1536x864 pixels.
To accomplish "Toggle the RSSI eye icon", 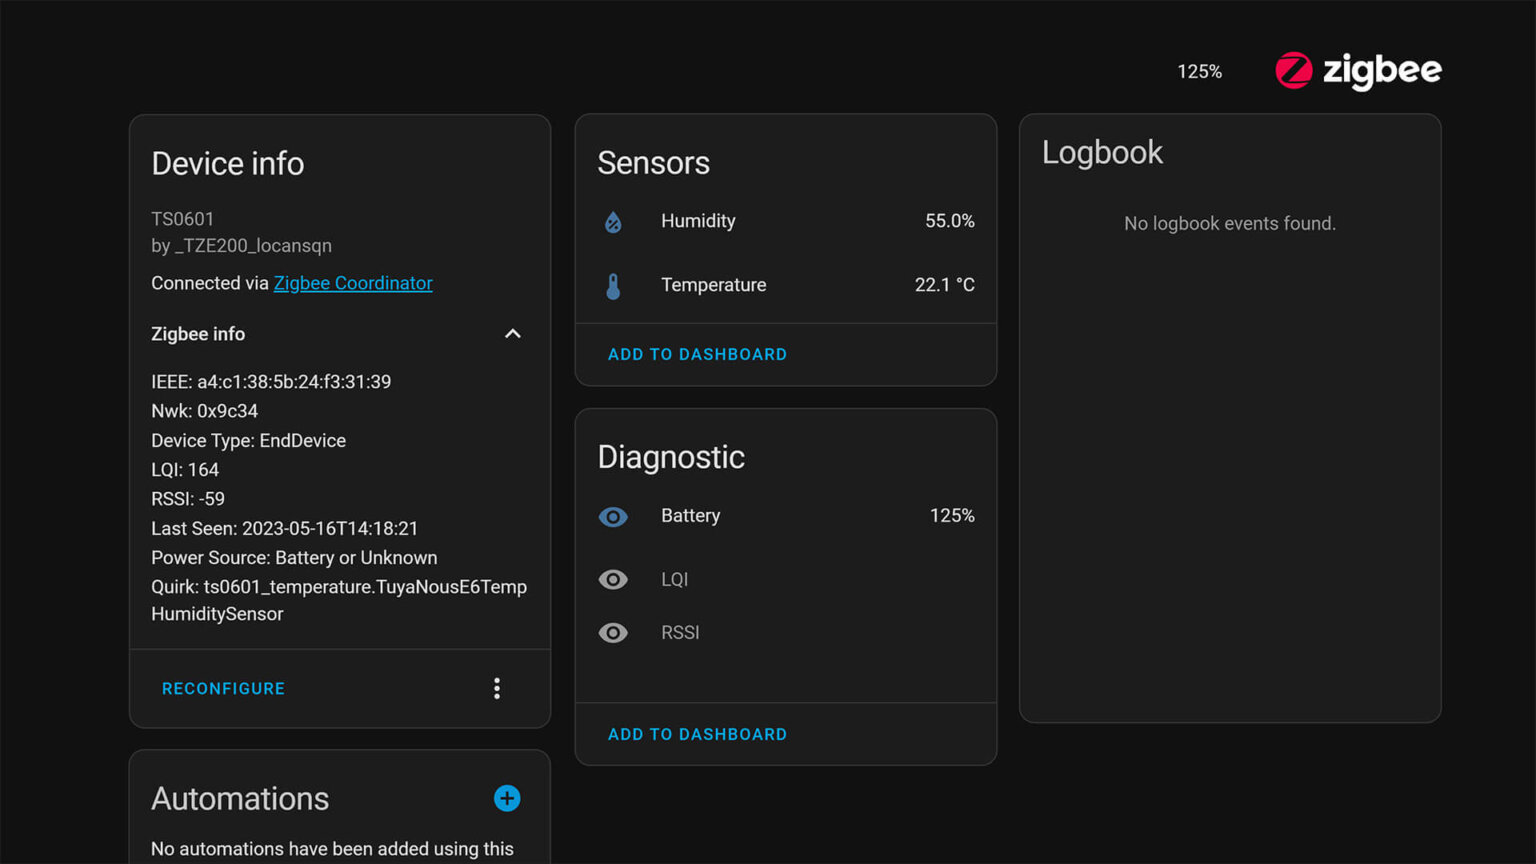I will coord(613,633).
